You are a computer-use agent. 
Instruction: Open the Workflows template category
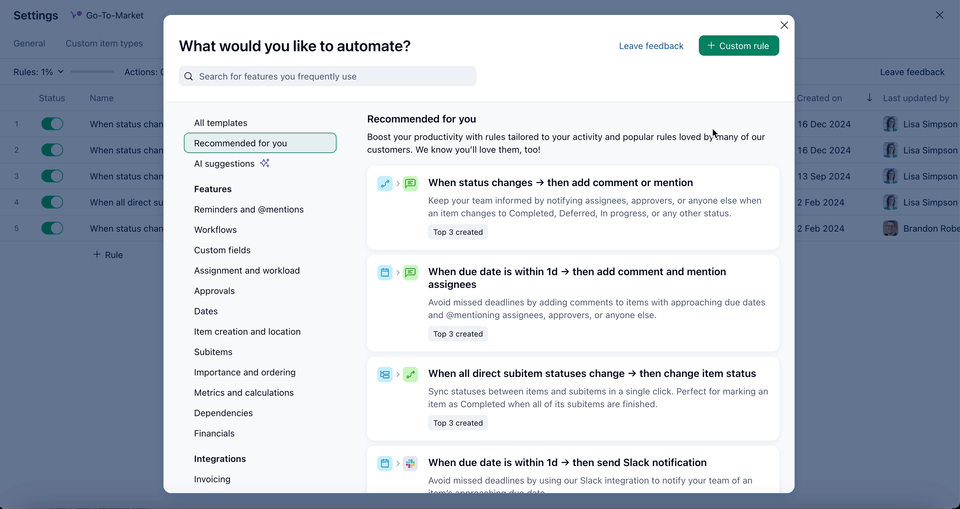click(215, 230)
